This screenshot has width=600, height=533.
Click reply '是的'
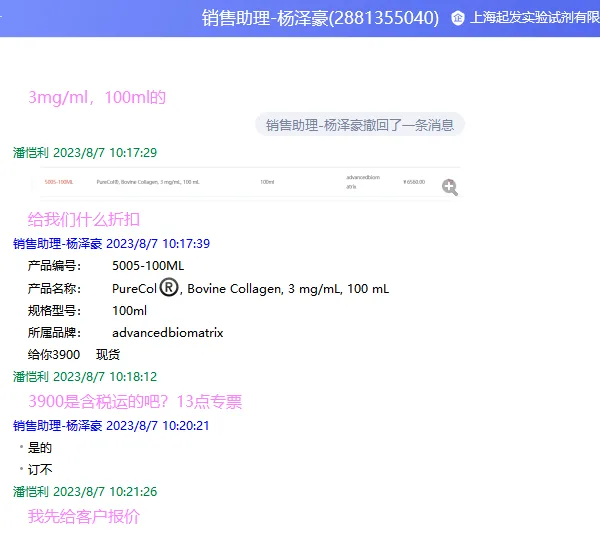(40, 447)
